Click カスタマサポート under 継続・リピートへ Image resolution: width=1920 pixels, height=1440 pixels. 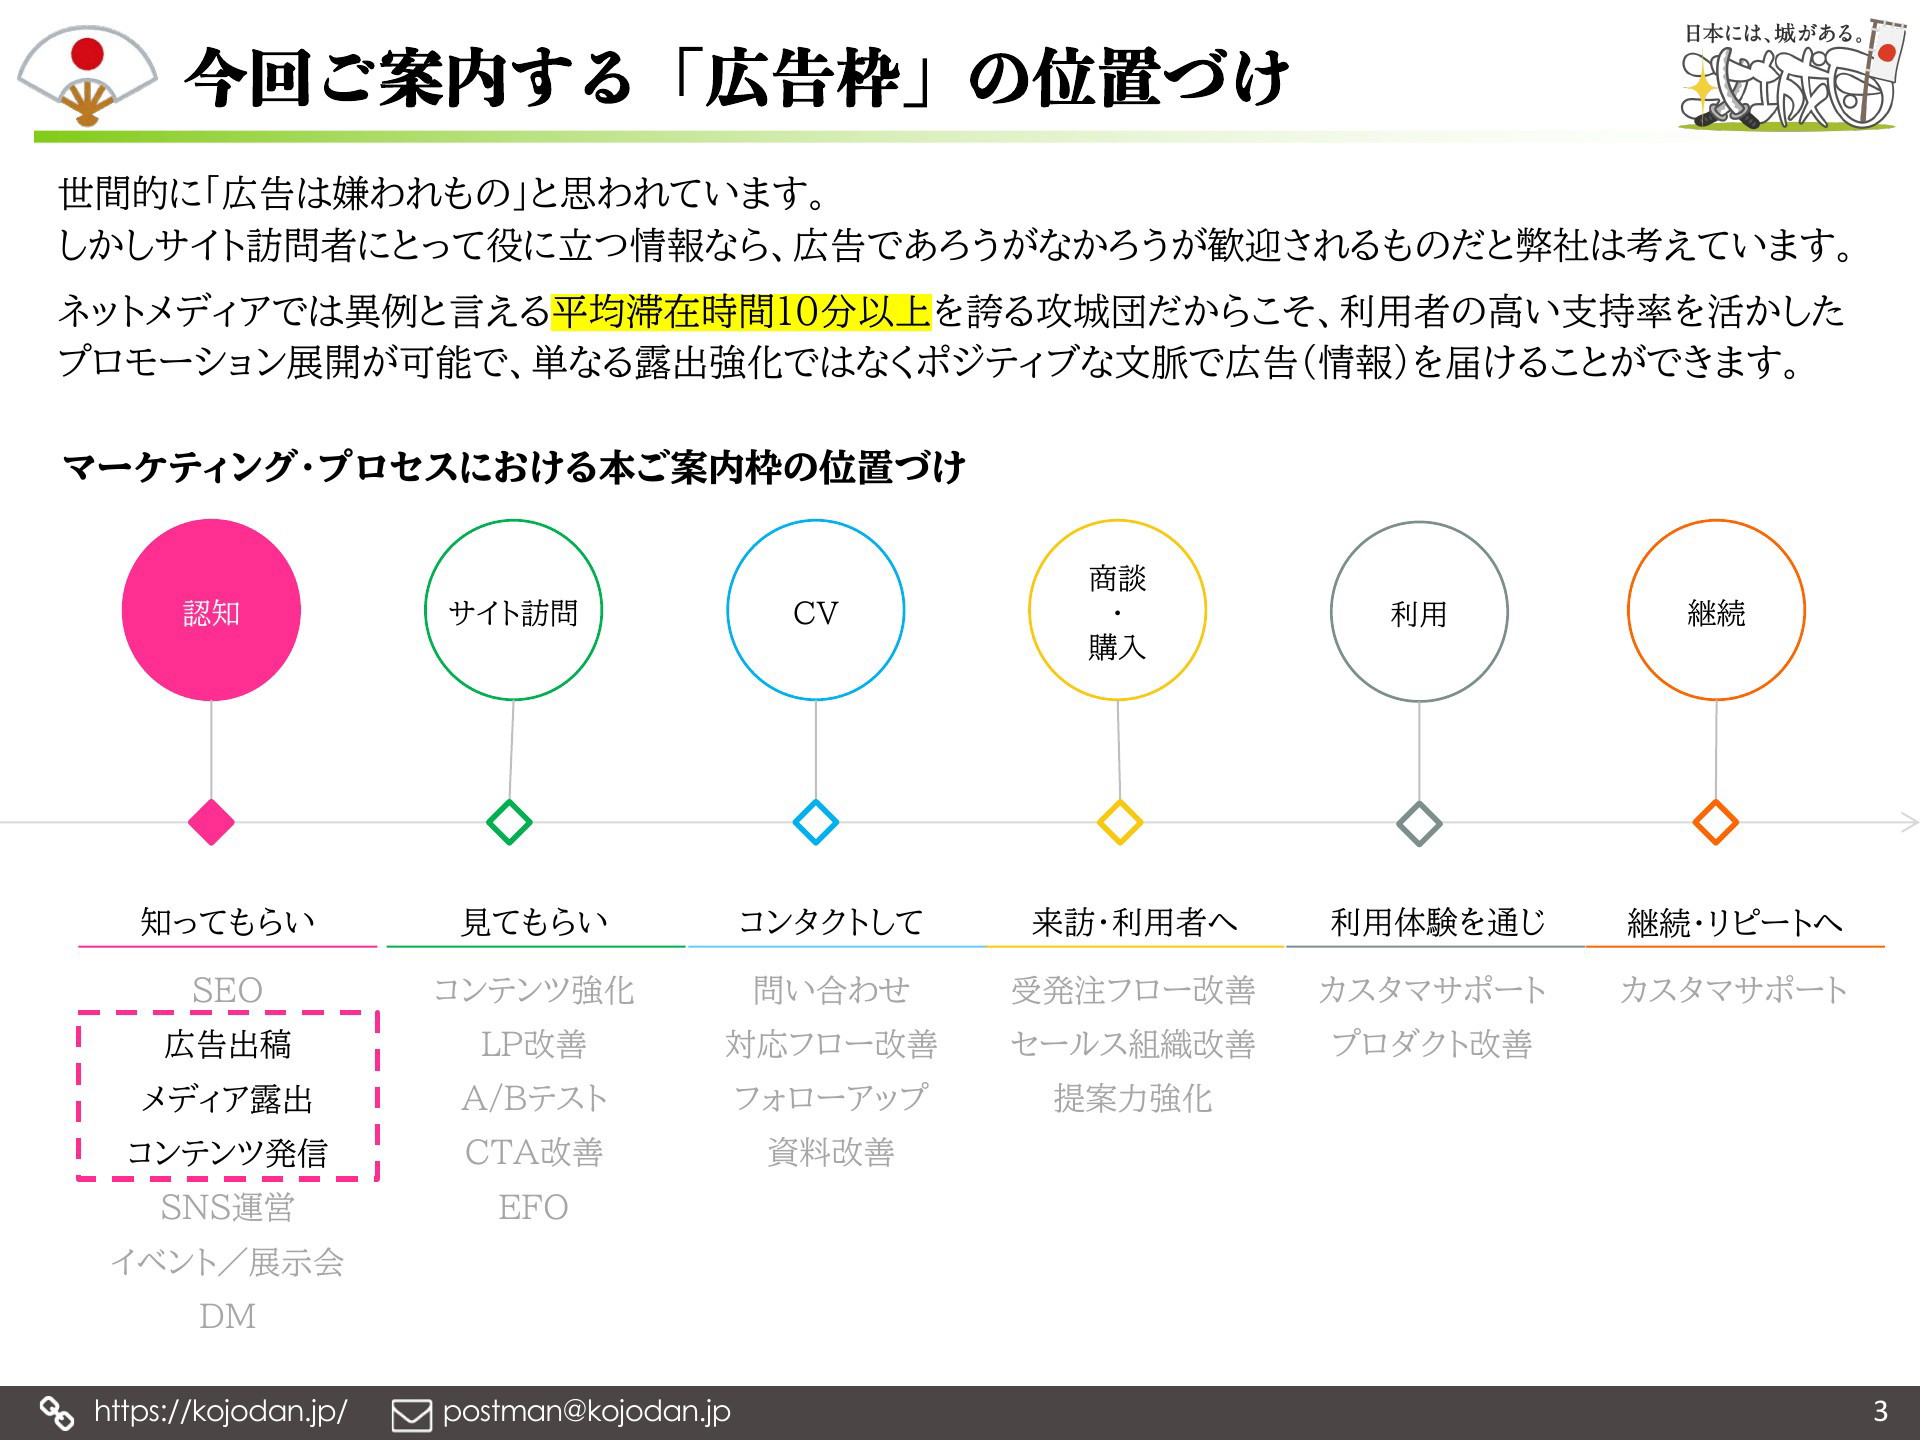[1733, 990]
